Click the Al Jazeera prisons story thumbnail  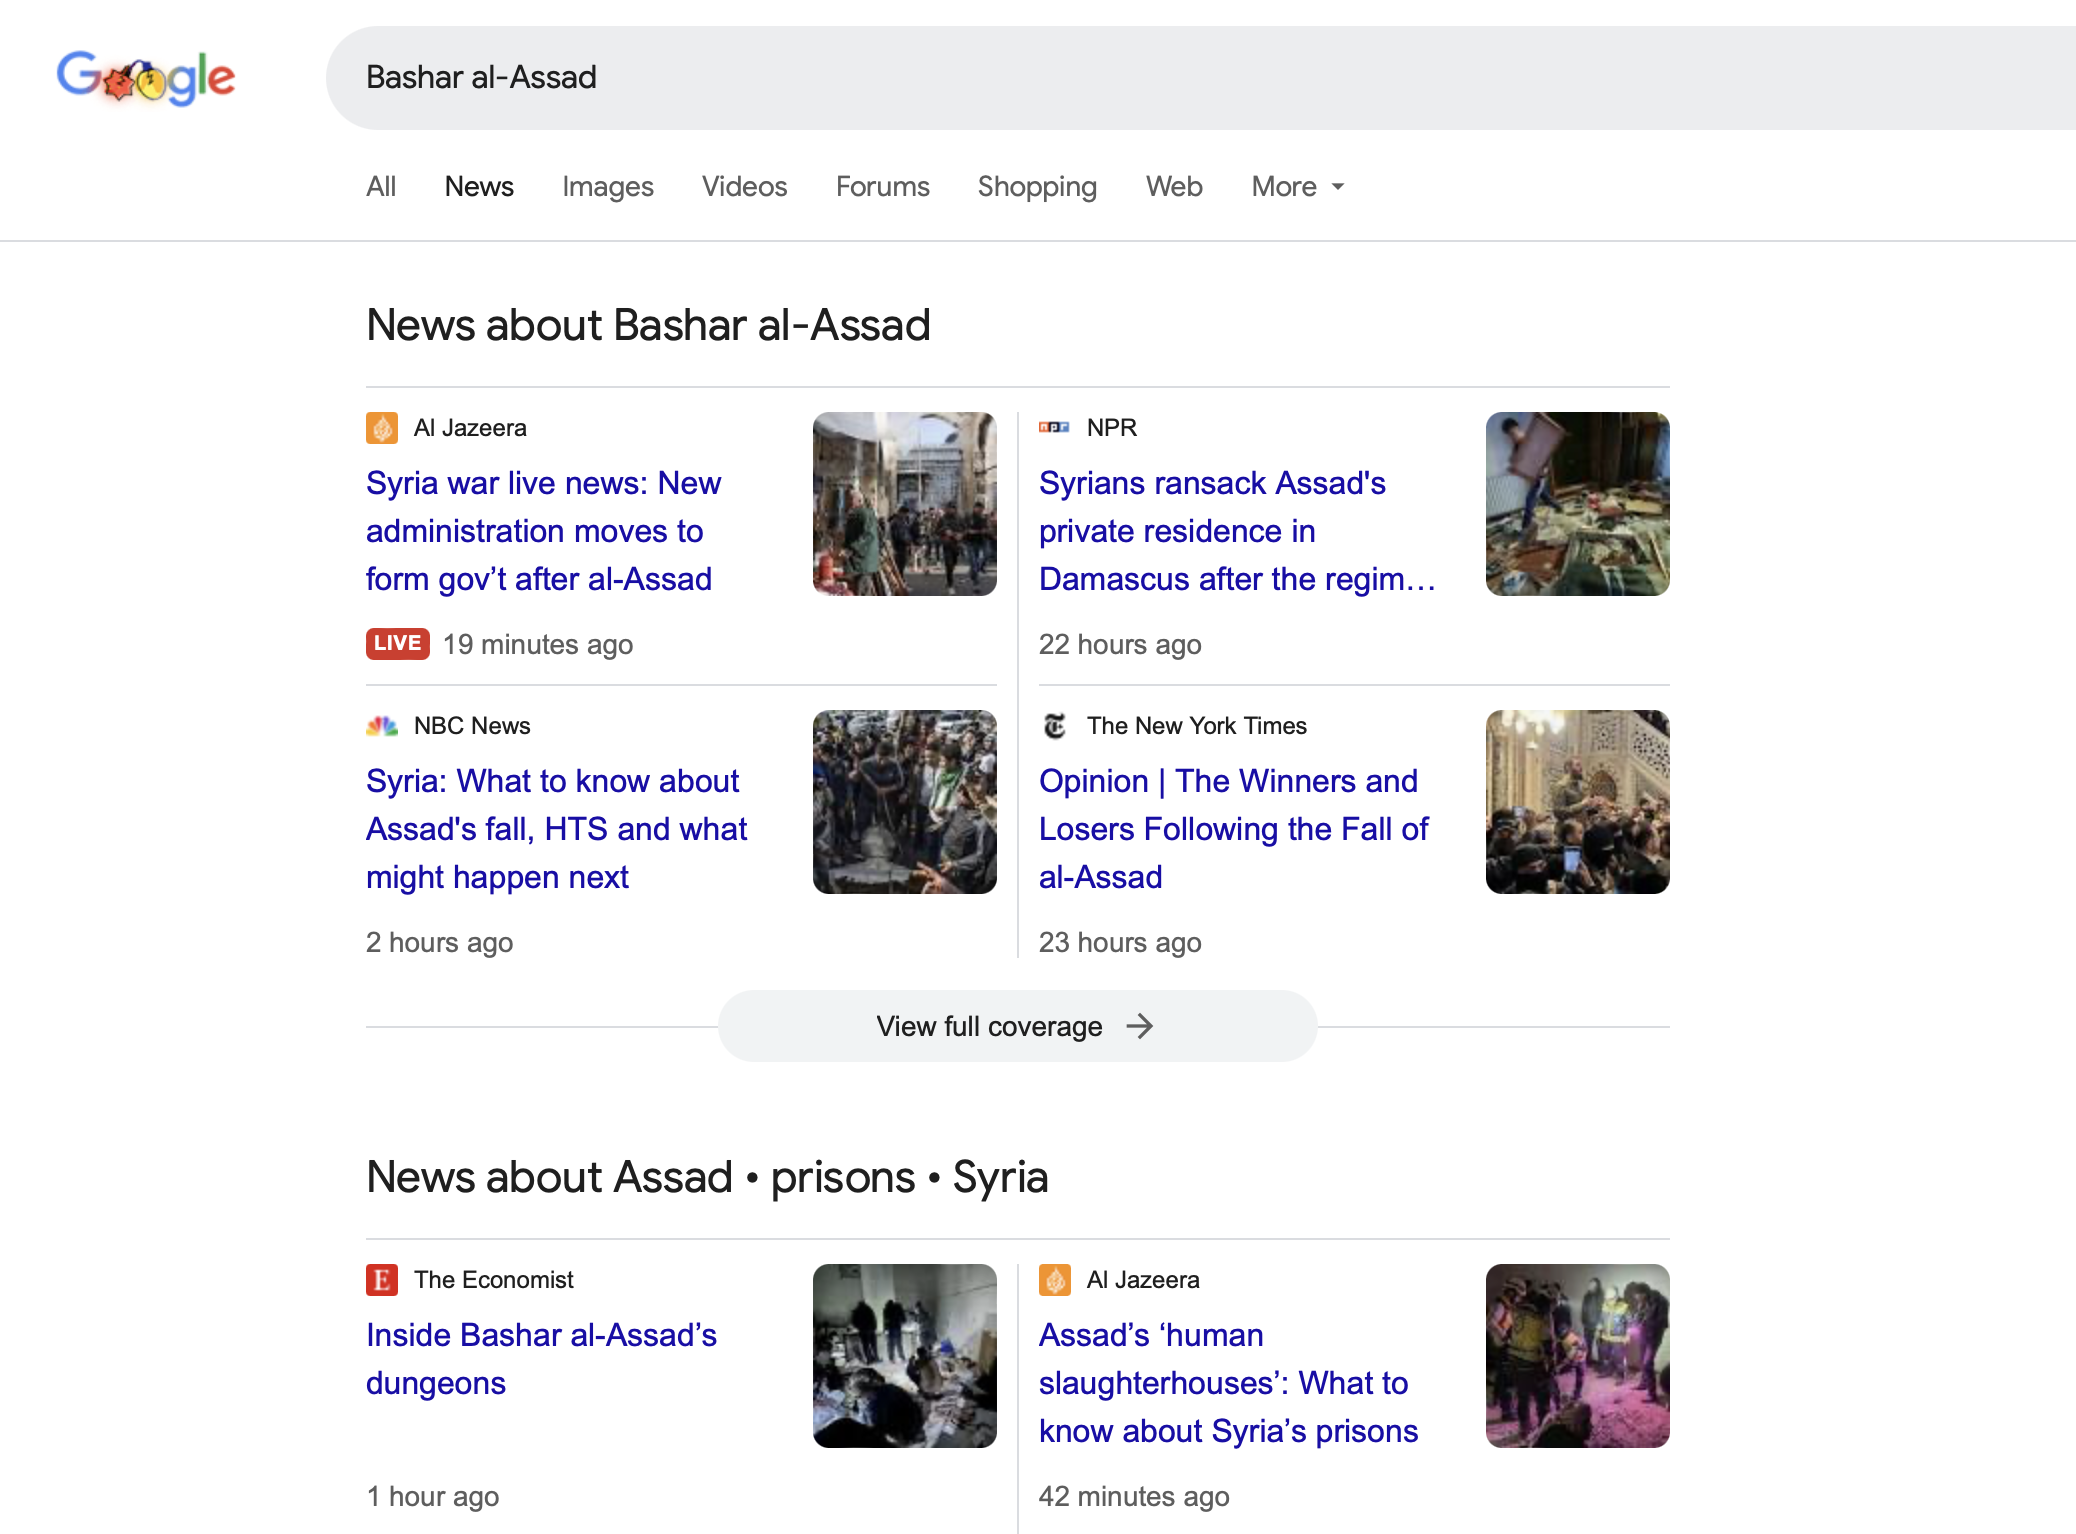[x=1578, y=1356]
